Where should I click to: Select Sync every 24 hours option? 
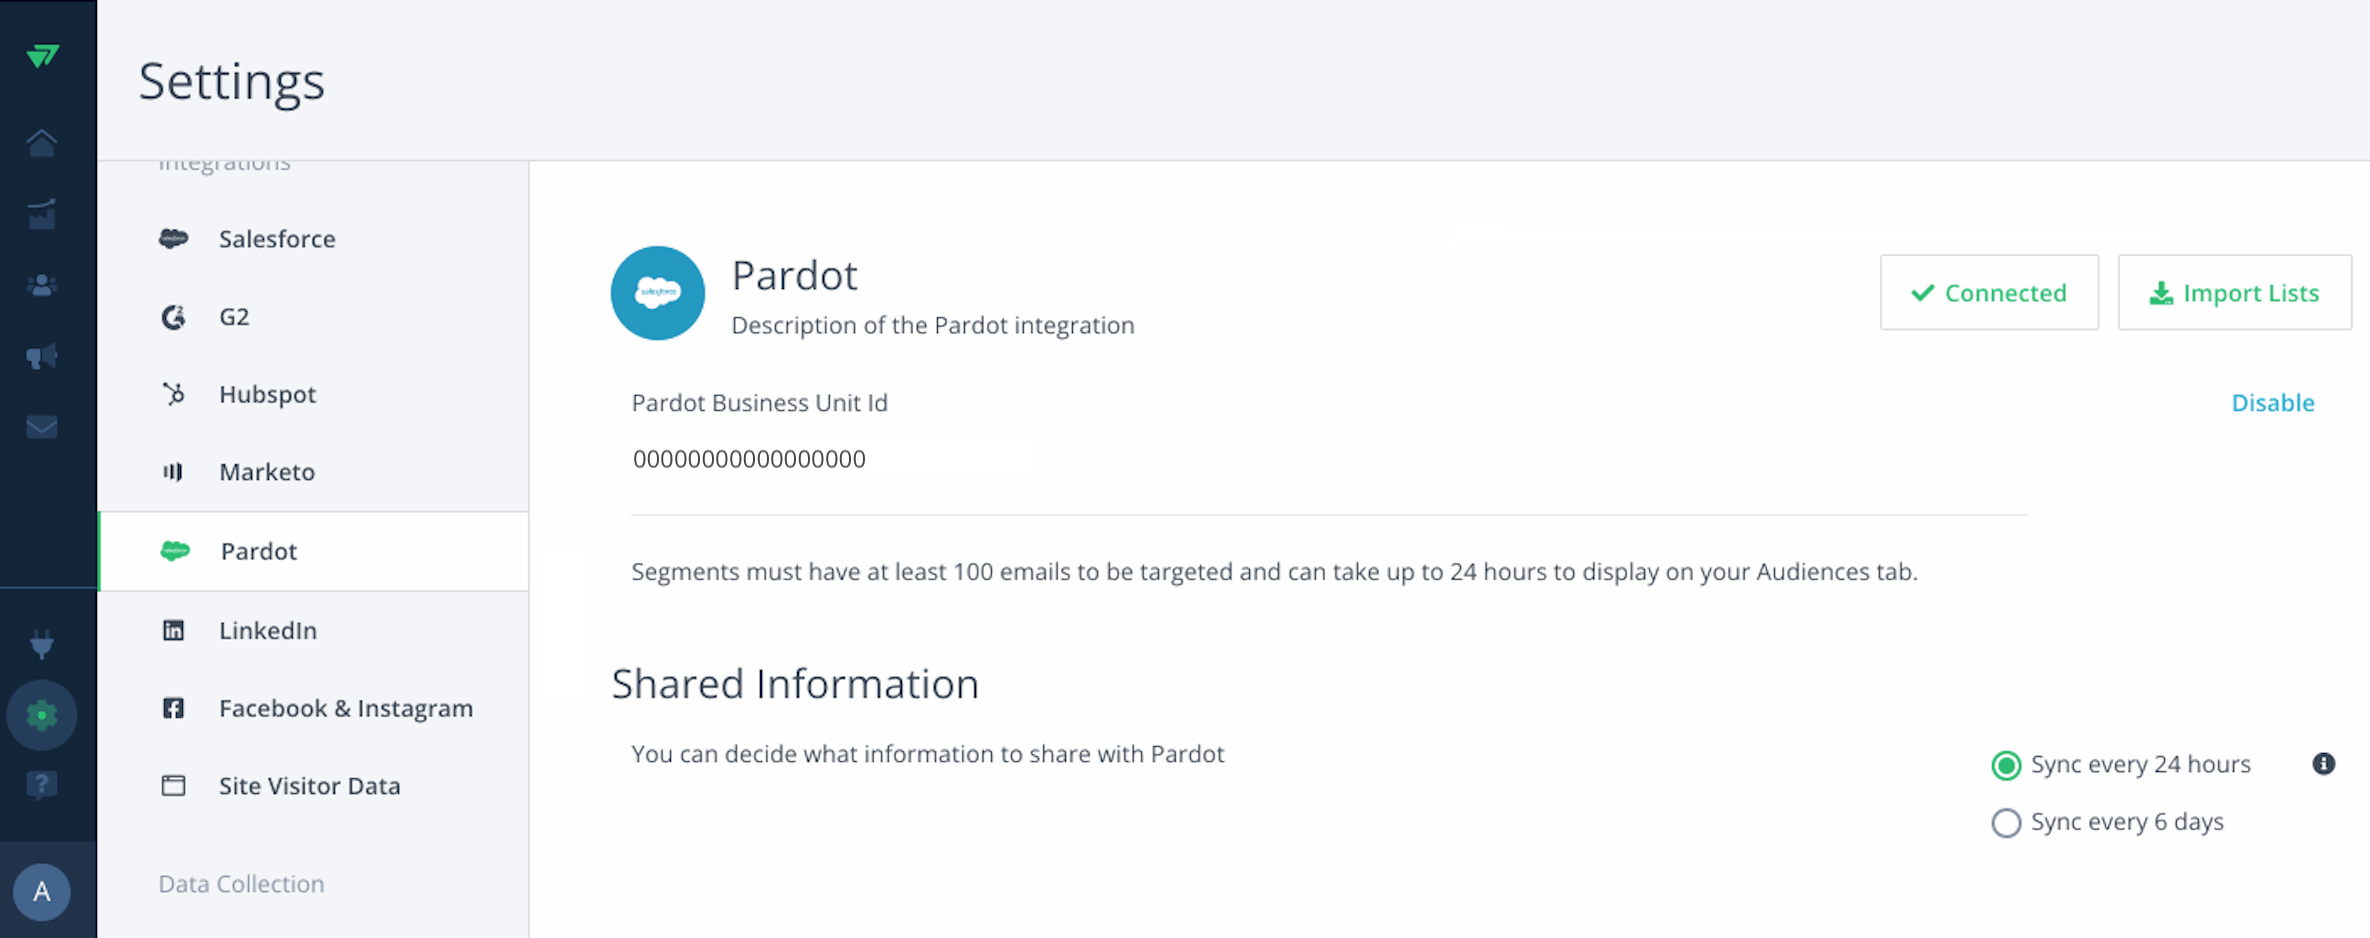[2121, 765]
